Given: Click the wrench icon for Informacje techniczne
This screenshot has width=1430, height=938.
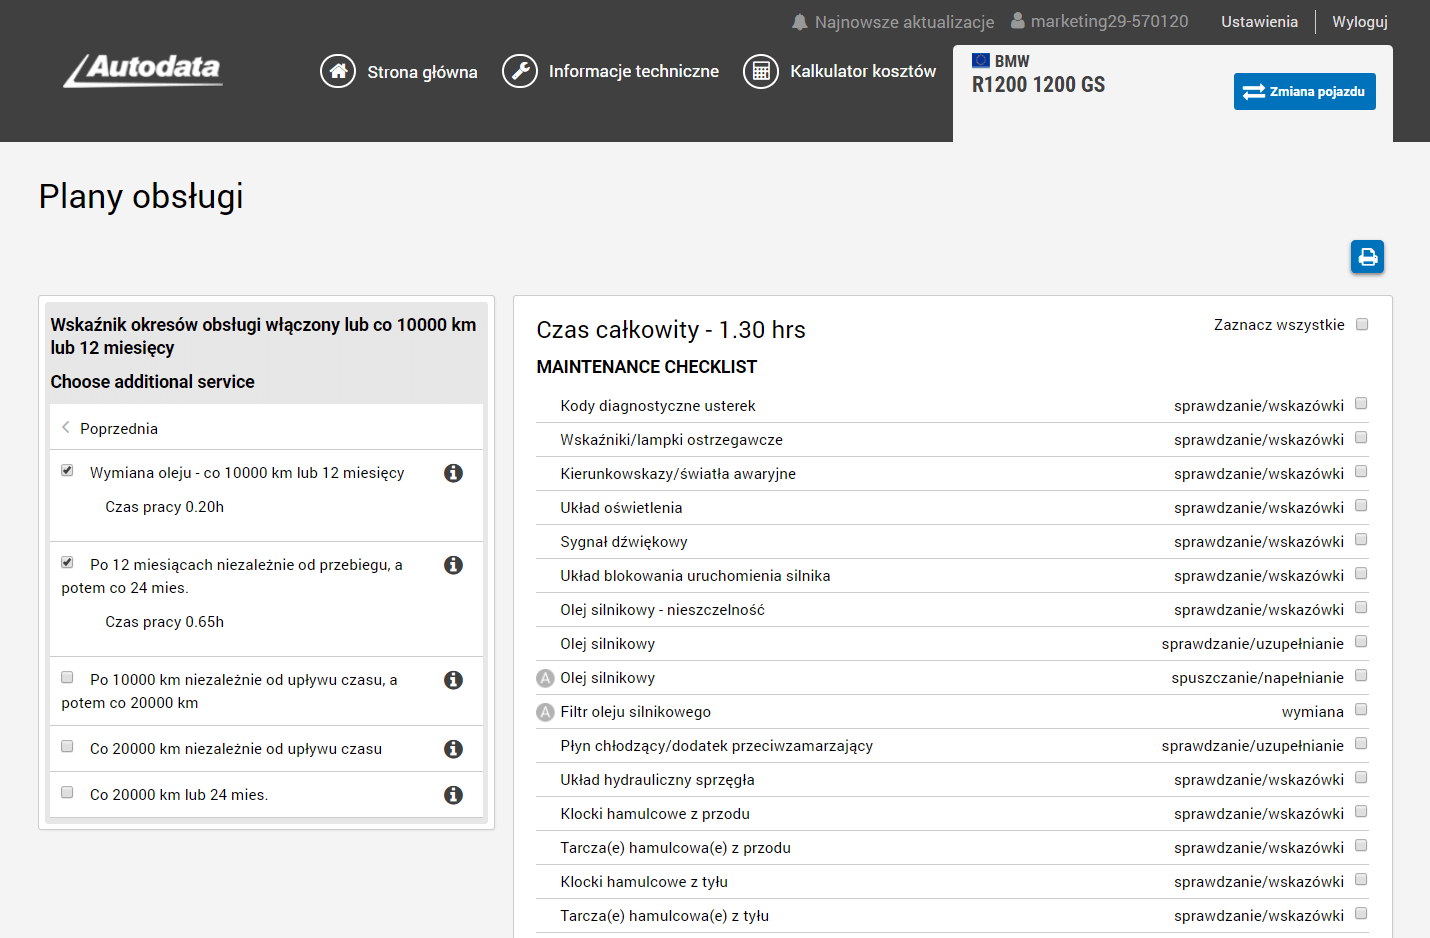Looking at the screenshot, I should click(x=520, y=71).
